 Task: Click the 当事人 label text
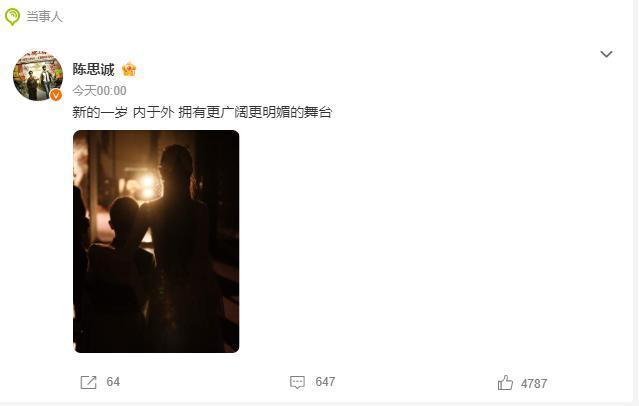(44, 16)
